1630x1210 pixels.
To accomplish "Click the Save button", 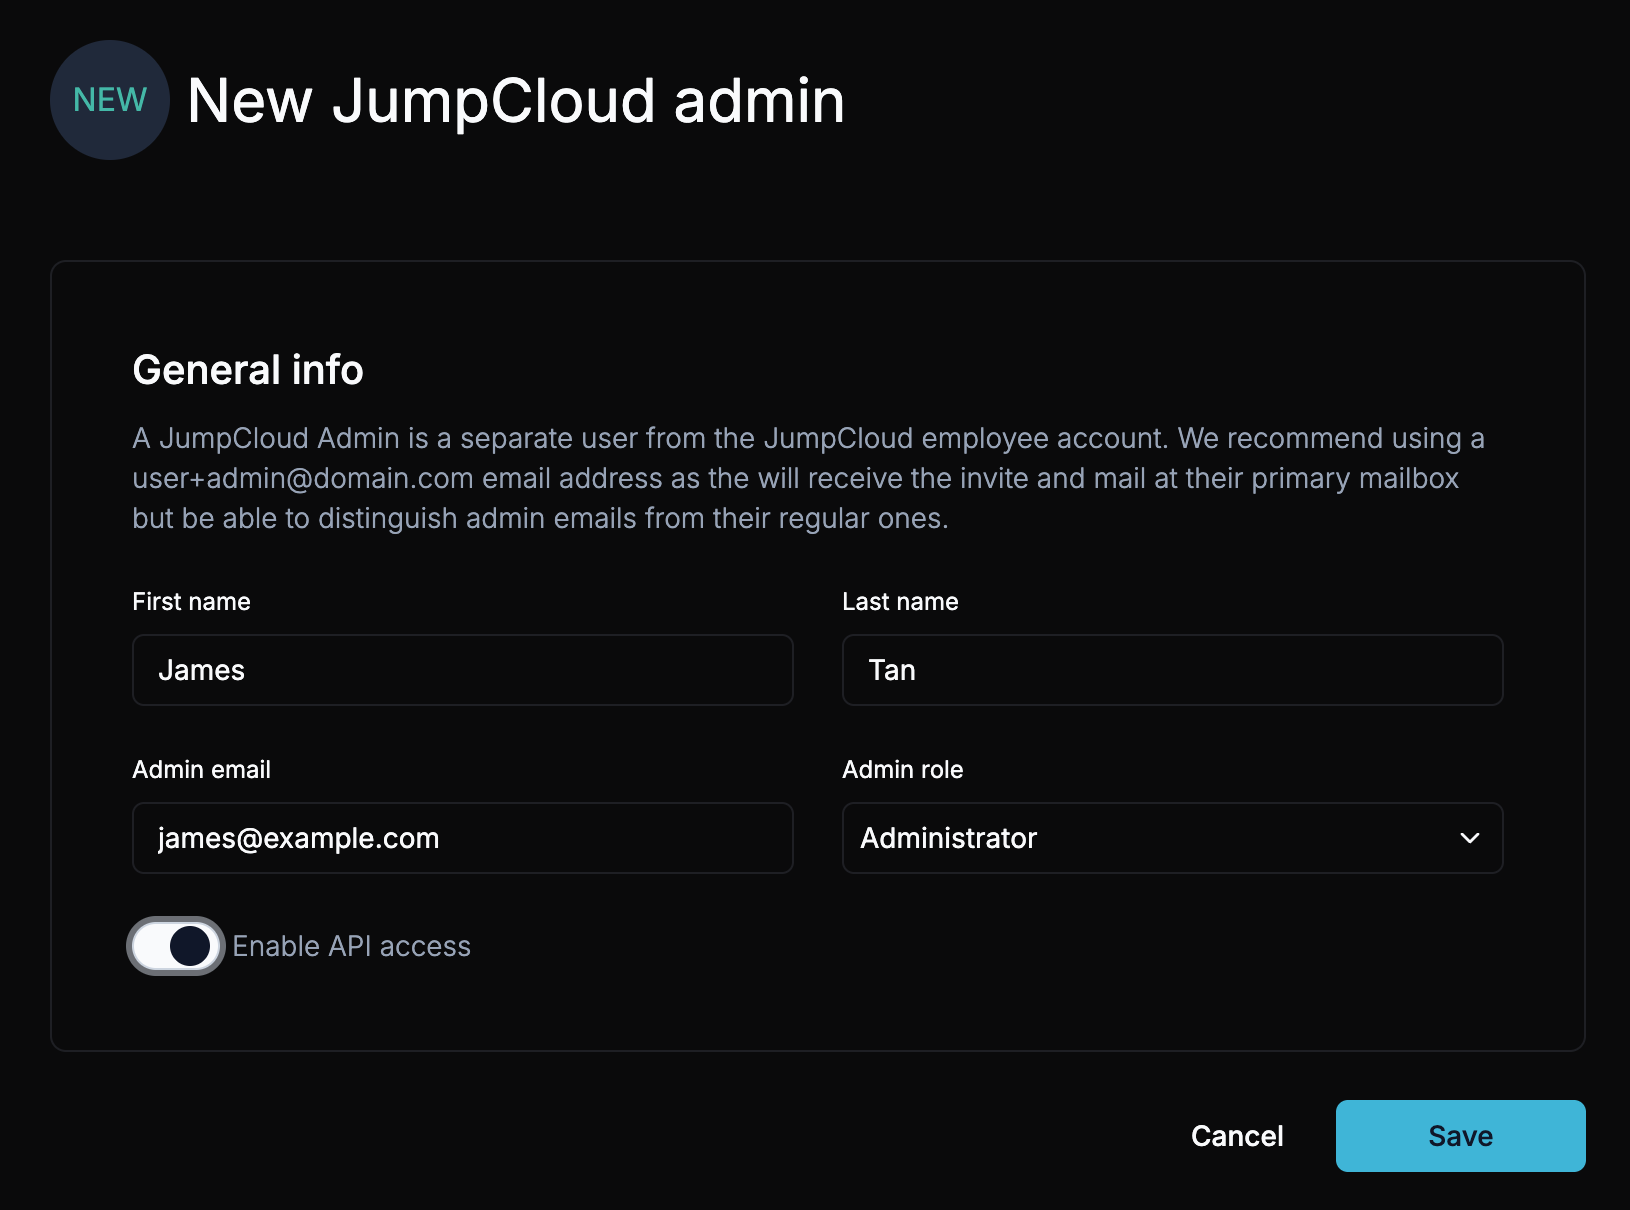I will point(1459,1135).
